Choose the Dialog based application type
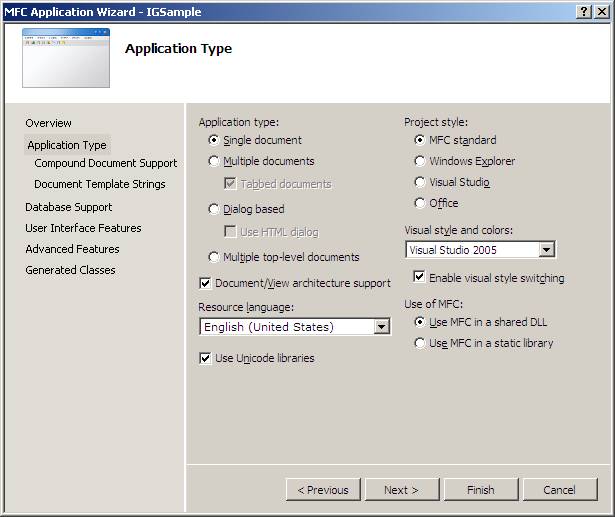Viewport: 615px width, 517px height. [214, 209]
